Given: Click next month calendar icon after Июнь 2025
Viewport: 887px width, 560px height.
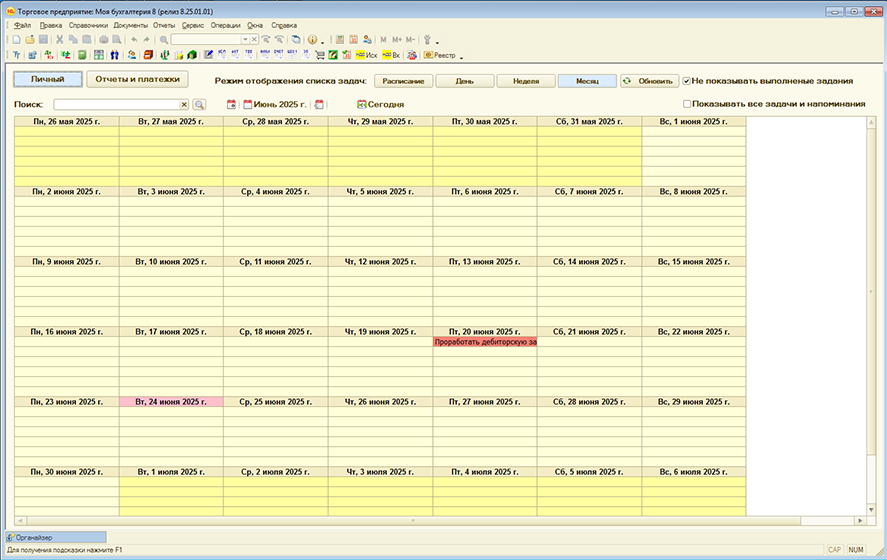Looking at the screenshot, I should pos(319,104).
